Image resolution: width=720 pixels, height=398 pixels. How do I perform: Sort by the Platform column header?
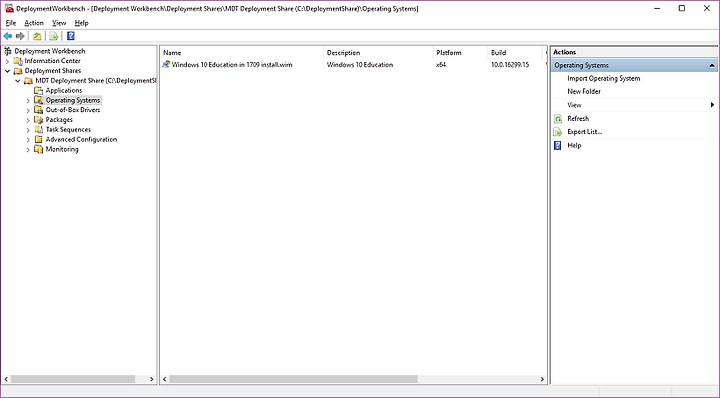(x=460, y=53)
